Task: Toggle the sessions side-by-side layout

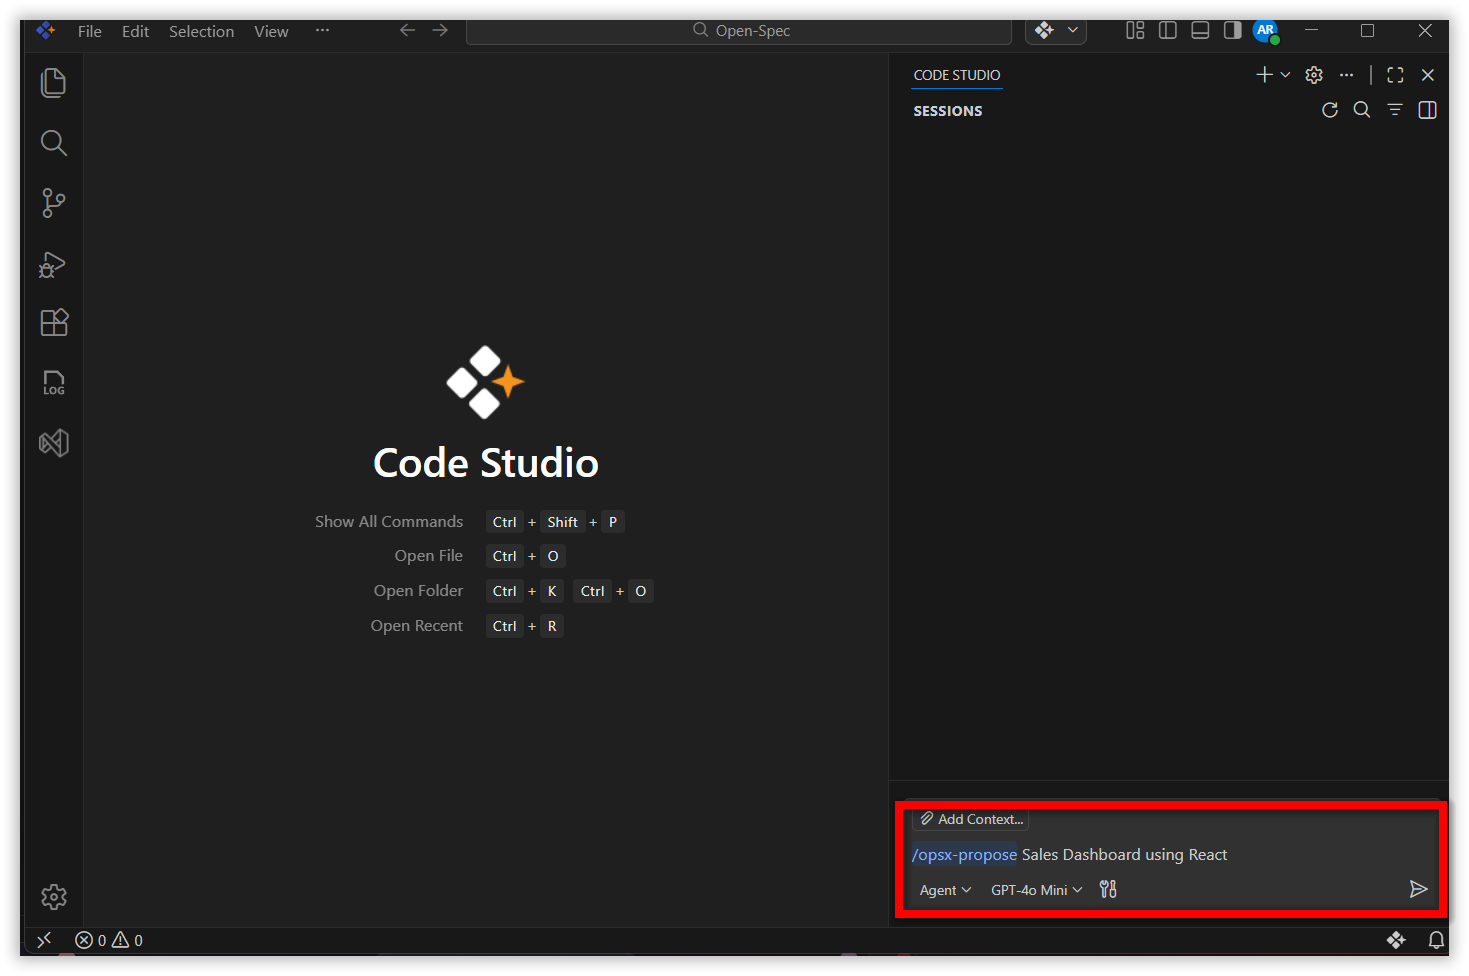Action: (x=1428, y=110)
